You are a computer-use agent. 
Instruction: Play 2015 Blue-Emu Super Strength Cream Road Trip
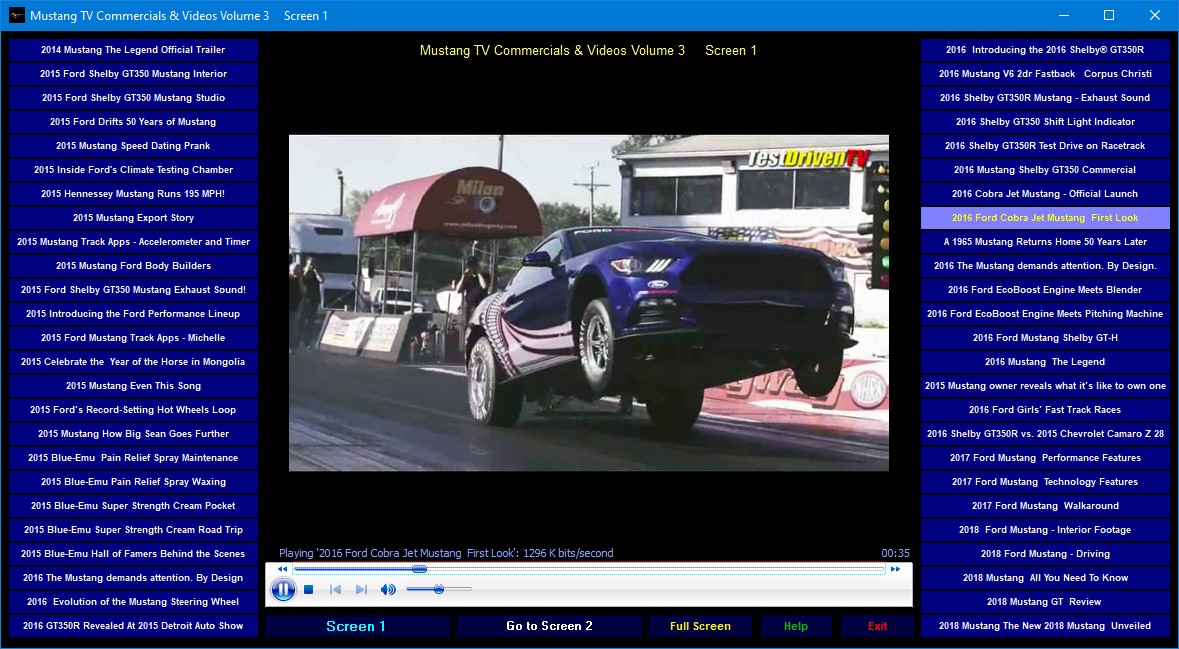click(x=133, y=530)
